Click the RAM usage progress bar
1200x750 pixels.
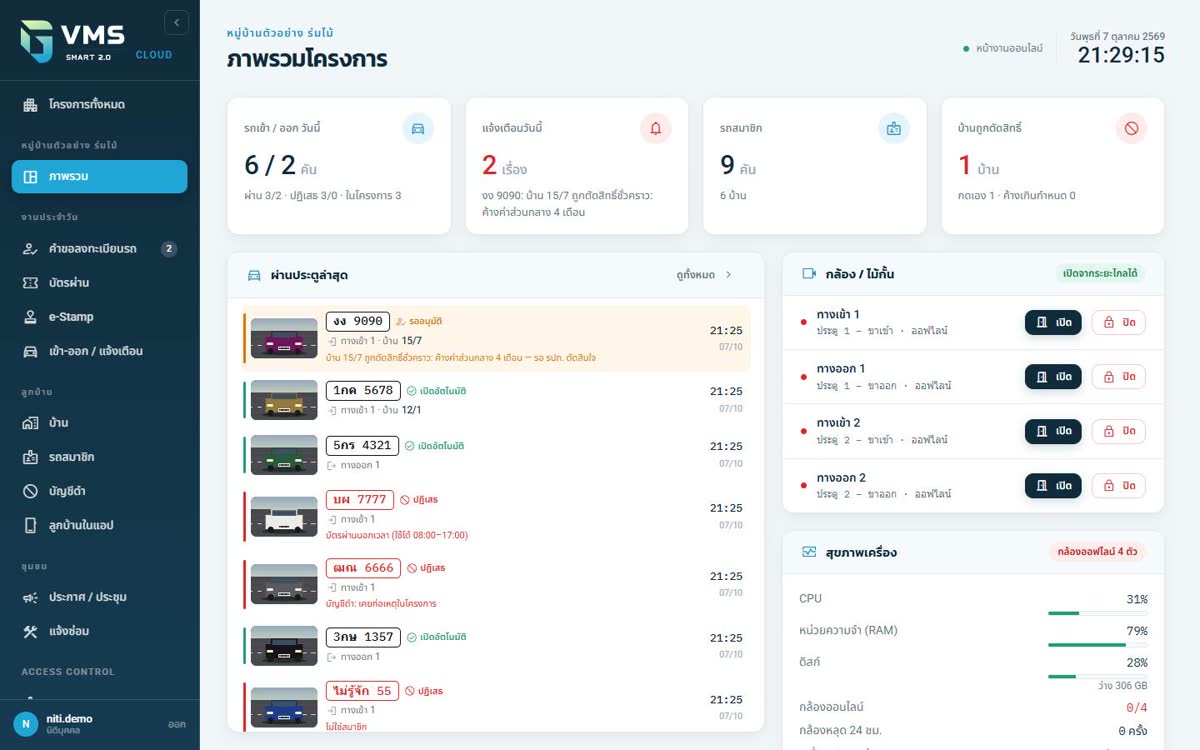[x=1098, y=645]
